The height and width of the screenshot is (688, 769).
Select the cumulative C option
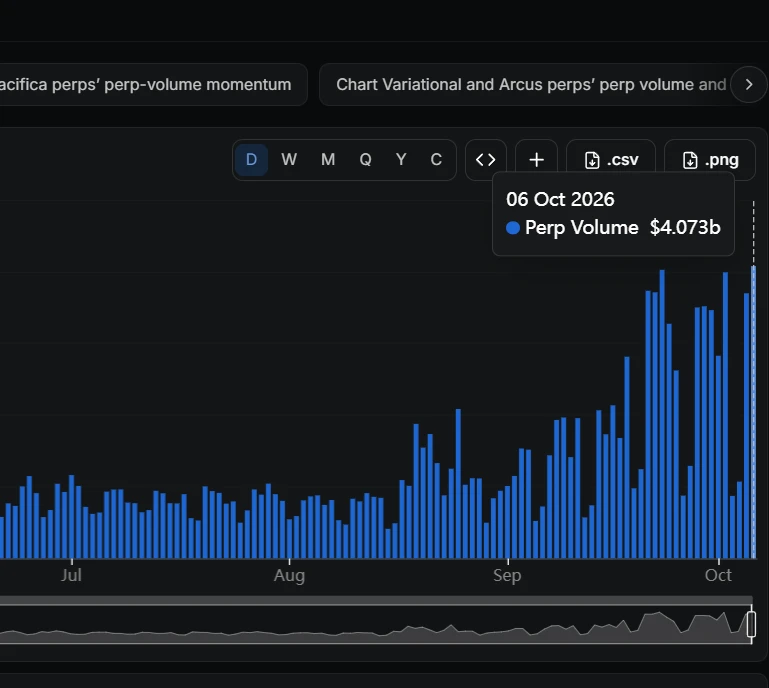pyautogui.click(x=436, y=160)
